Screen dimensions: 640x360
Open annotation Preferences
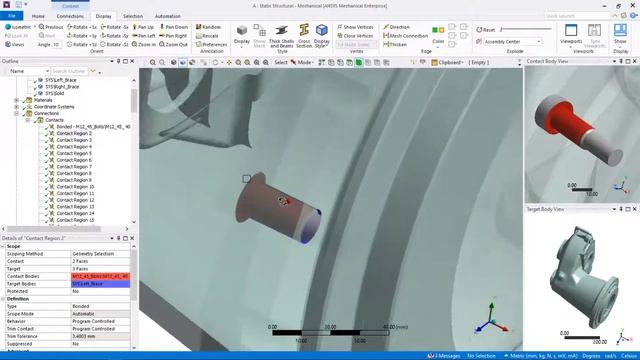(211, 44)
